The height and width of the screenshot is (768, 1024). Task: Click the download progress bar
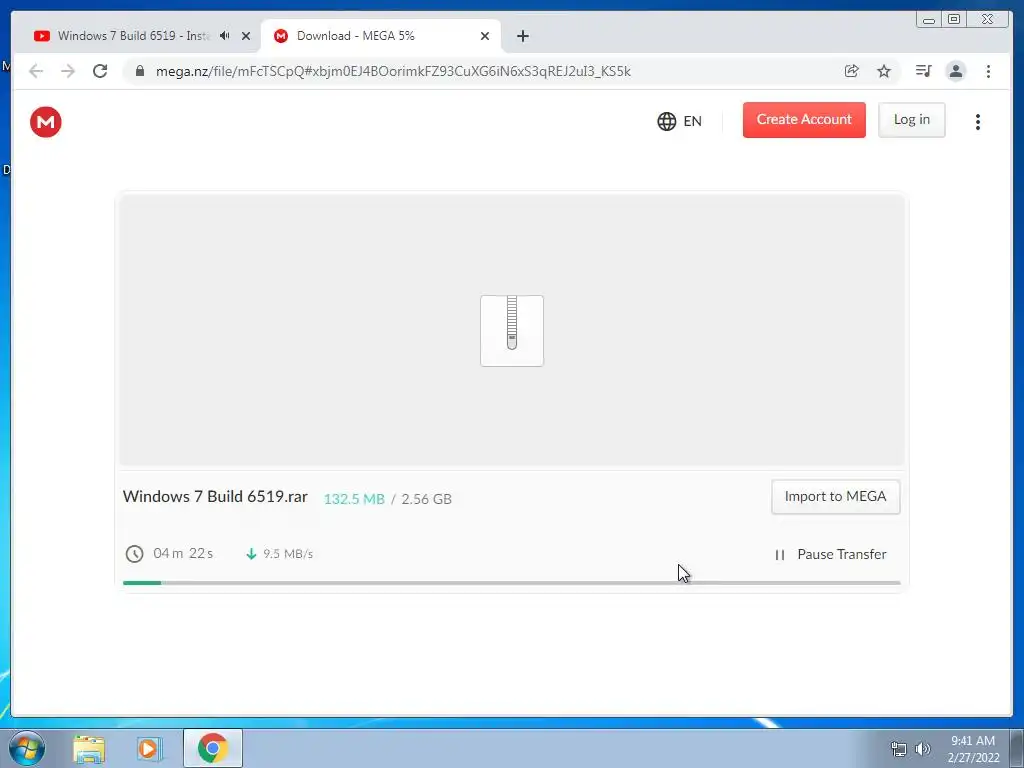pyautogui.click(x=511, y=583)
